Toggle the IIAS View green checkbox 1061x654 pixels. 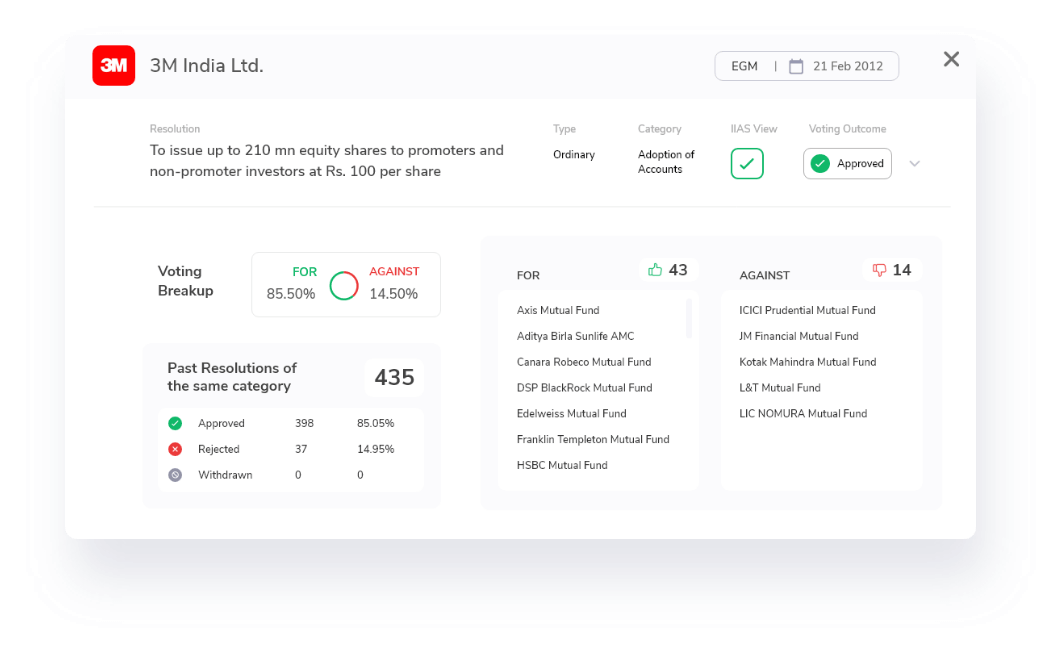[x=747, y=164]
